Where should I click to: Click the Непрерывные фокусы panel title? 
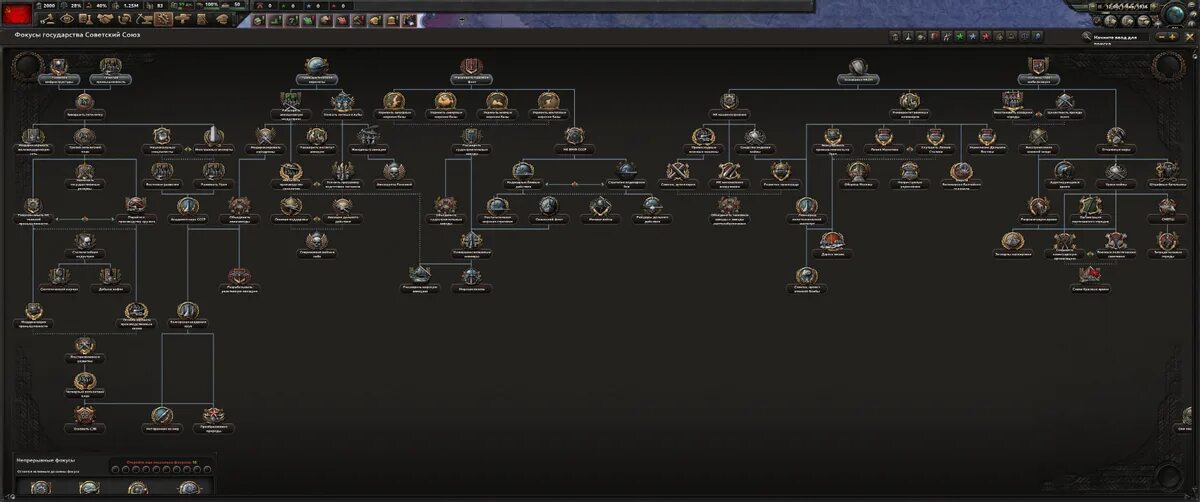coord(46,460)
